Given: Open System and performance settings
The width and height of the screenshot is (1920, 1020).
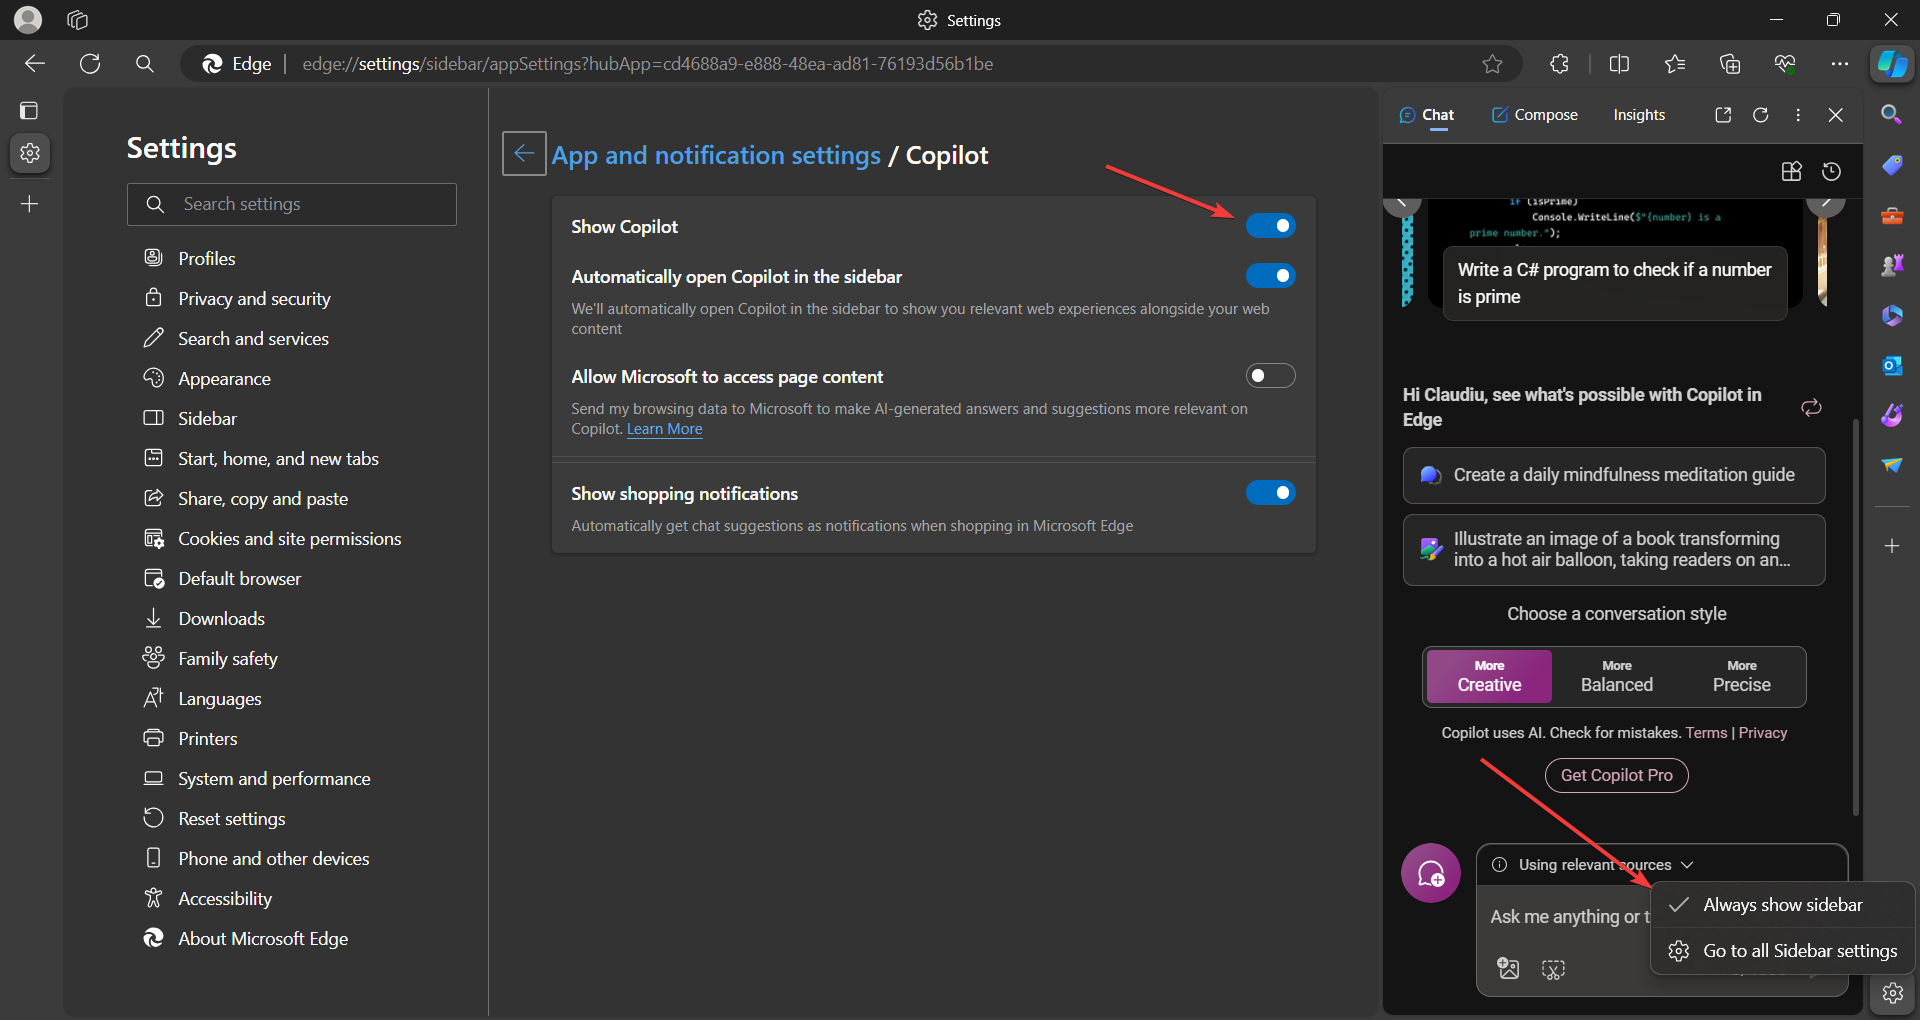Looking at the screenshot, I should click(274, 778).
